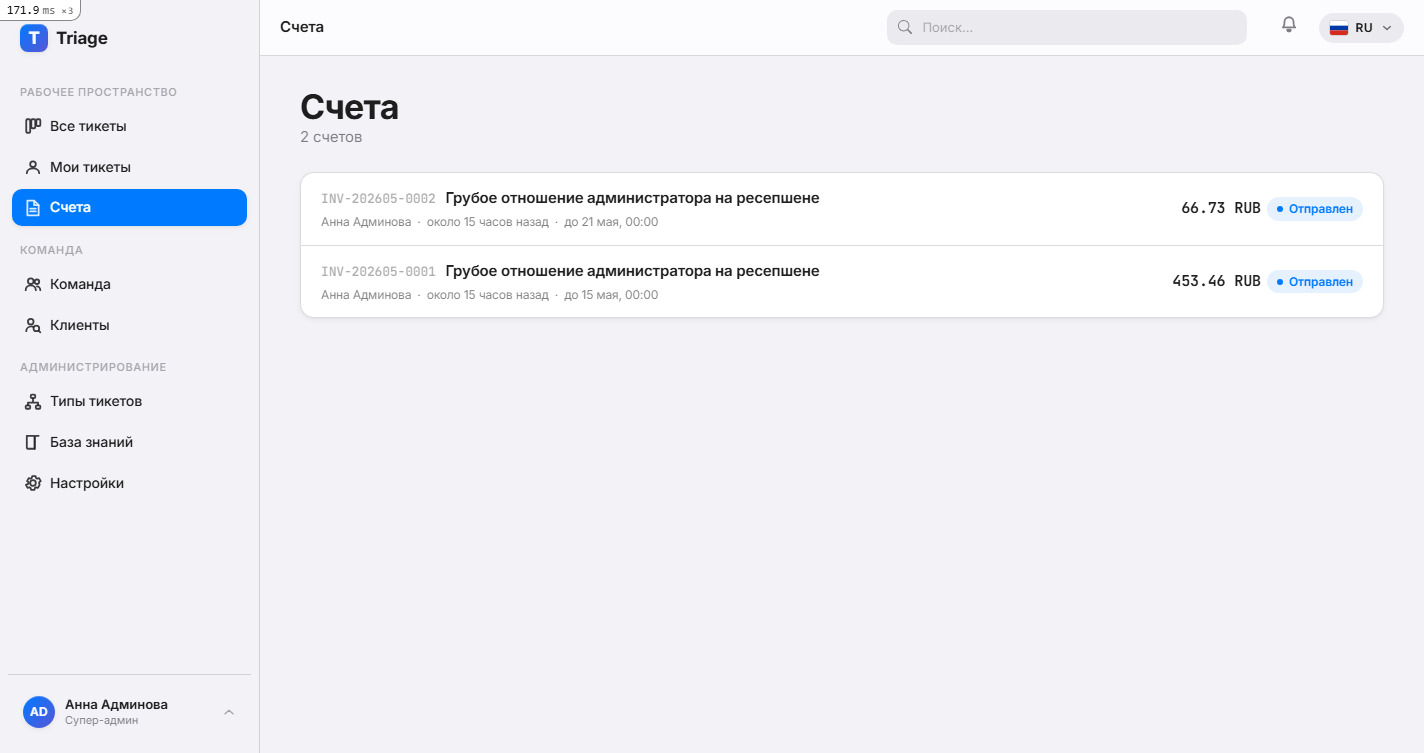Click the 453.46 RUB amount
Screen dimensions: 1424x753
coord(1216,281)
